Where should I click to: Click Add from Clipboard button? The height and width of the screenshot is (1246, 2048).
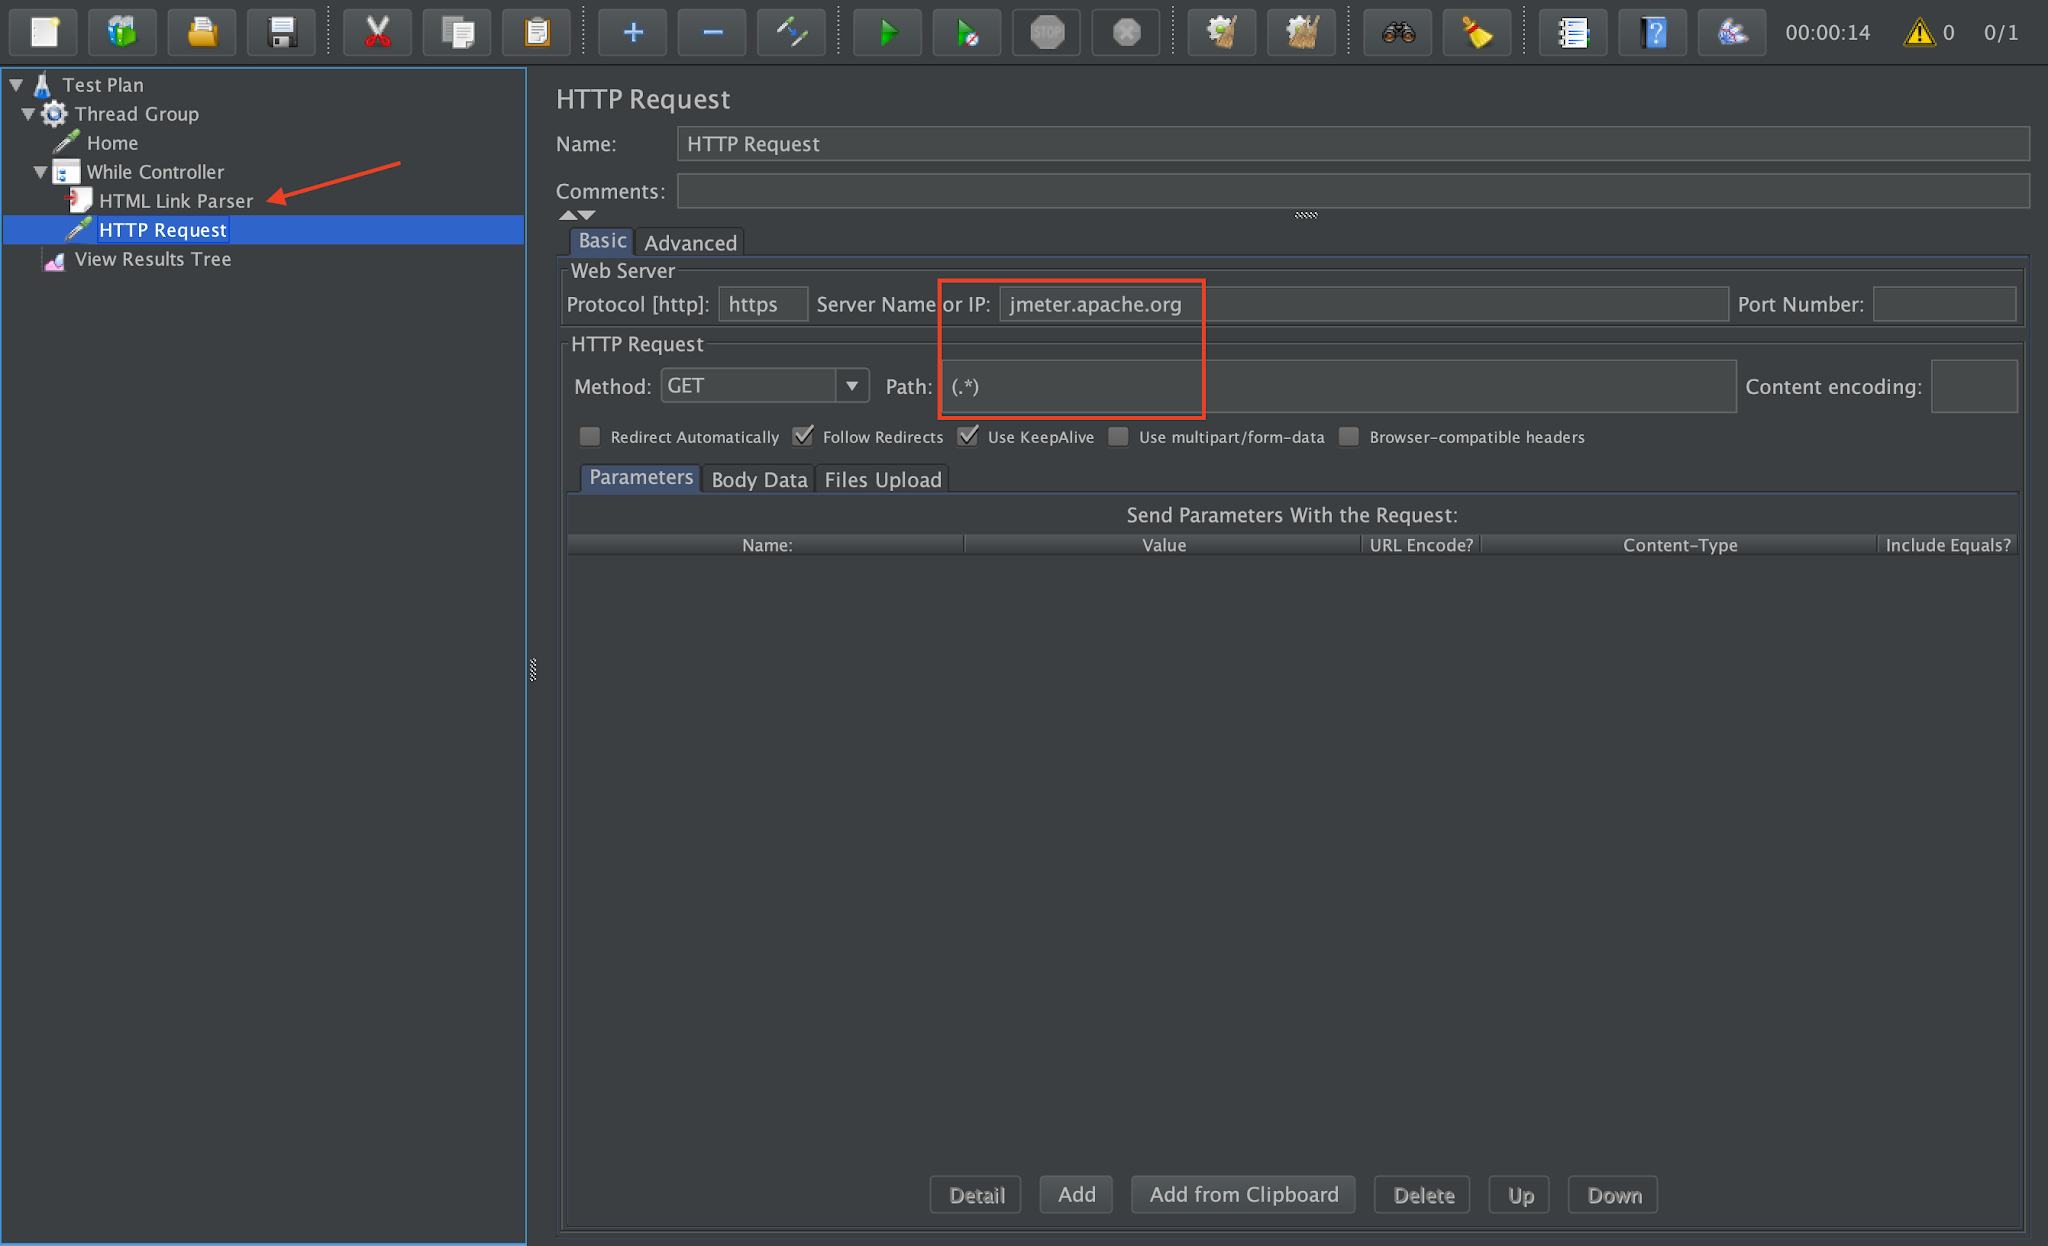[x=1243, y=1194]
